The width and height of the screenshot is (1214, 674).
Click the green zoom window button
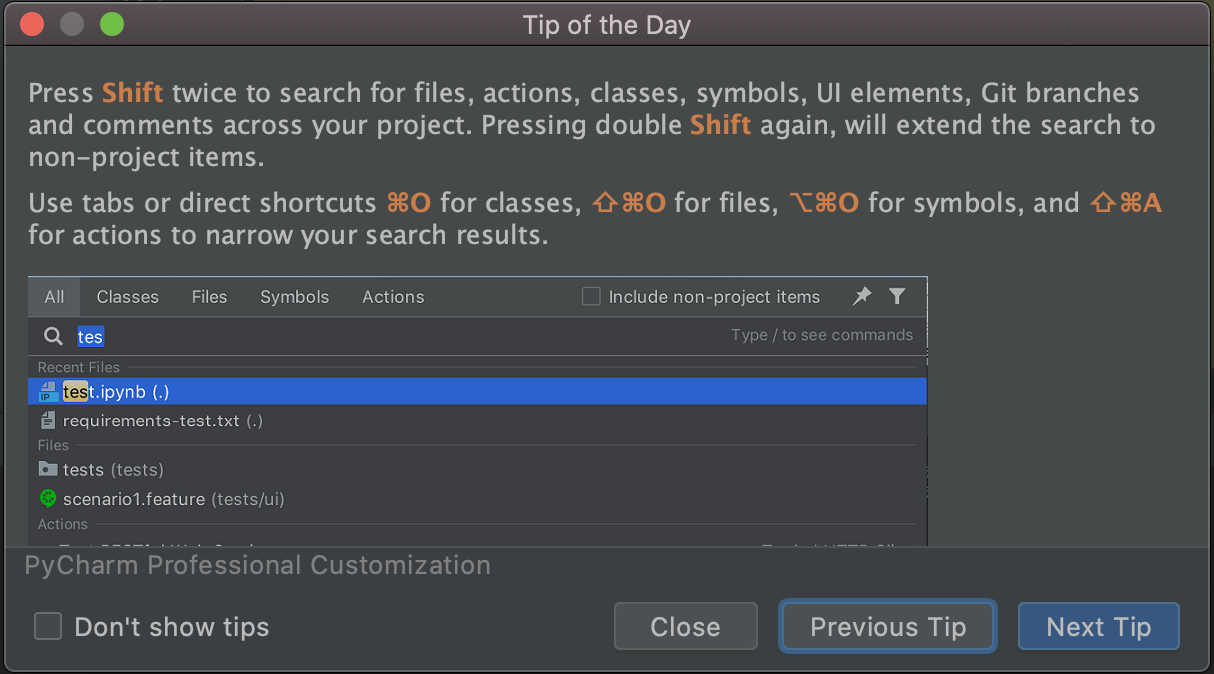[x=112, y=25]
